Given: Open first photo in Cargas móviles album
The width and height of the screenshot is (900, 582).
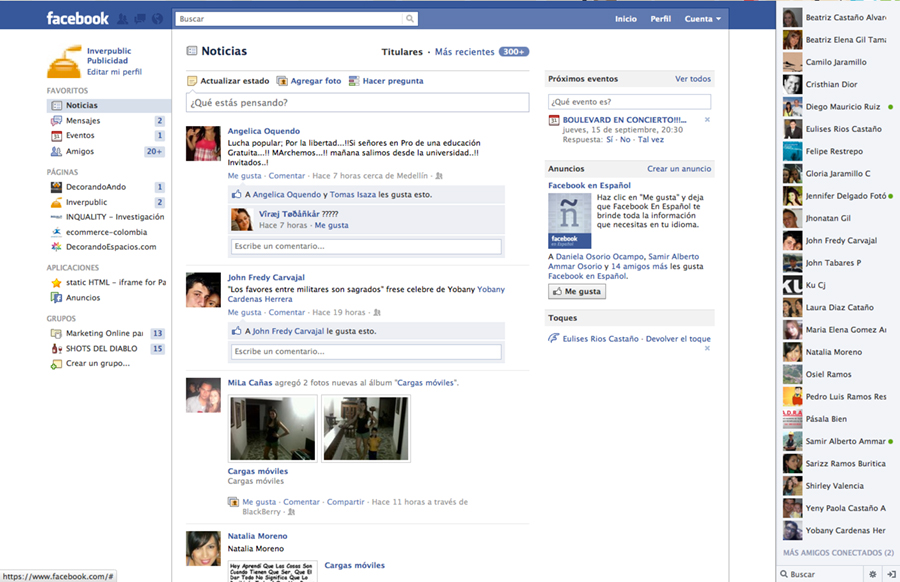Looking at the screenshot, I should [x=273, y=428].
